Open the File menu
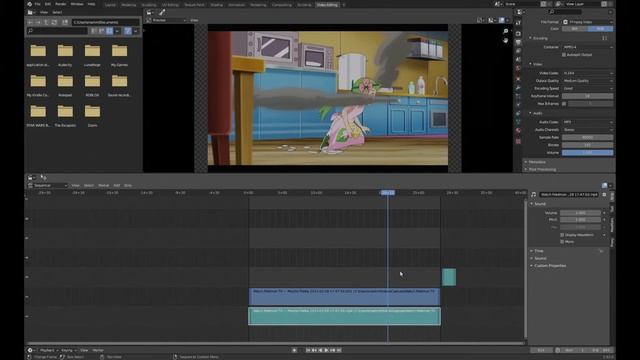The height and width of the screenshot is (360, 640). coord(38,4)
